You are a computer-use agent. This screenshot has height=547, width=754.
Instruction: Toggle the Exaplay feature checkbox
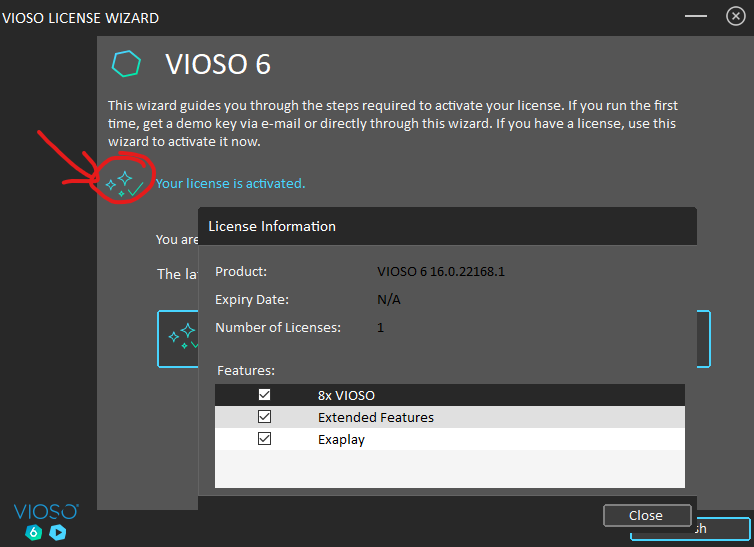(264, 439)
